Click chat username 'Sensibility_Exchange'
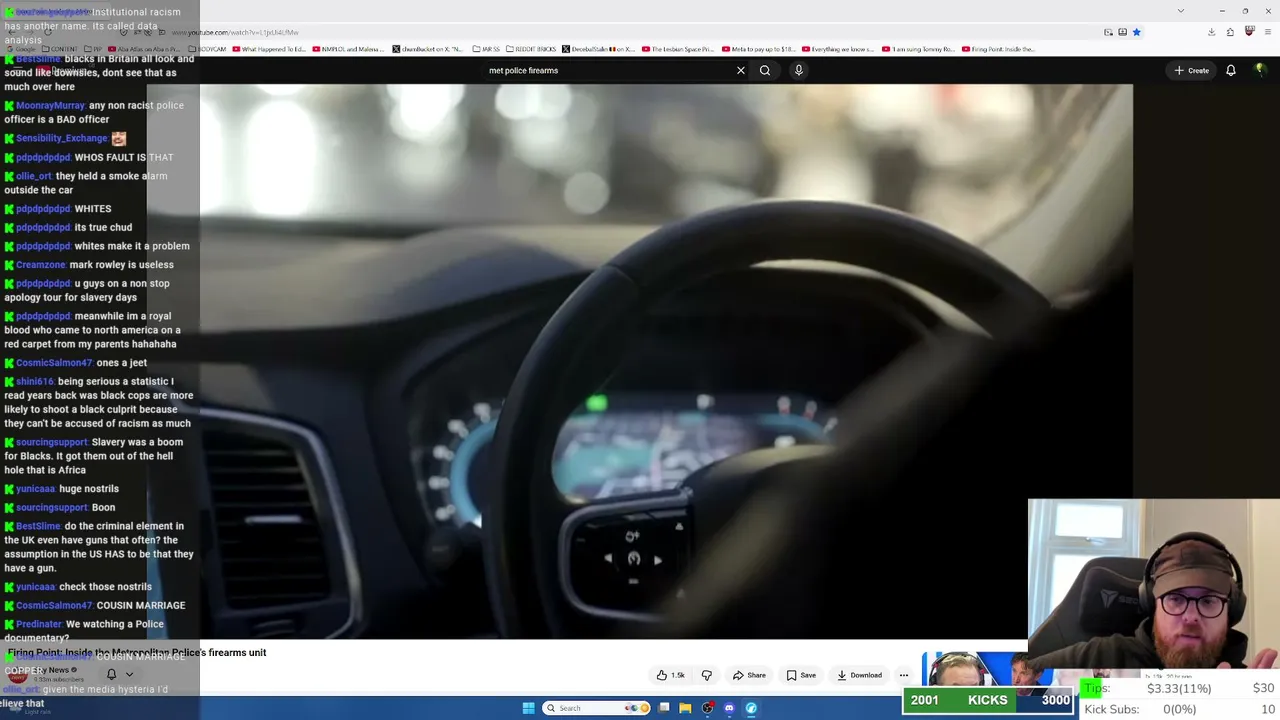The width and height of the screenshot is (1280, 720). 62,138
